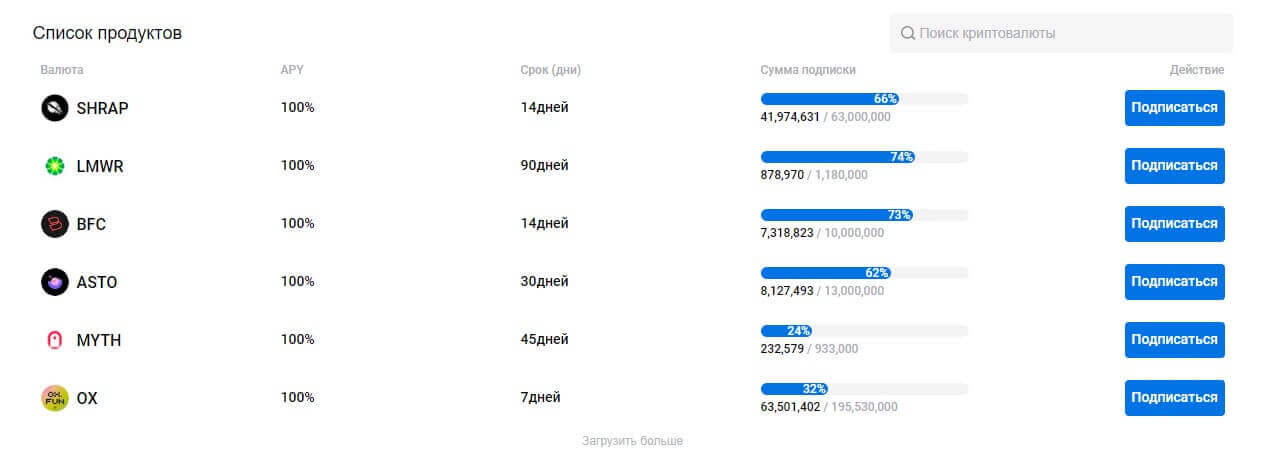Load more products via Загрузить больше
Viewport: 1277px width, 454px height.
(632, 441)
